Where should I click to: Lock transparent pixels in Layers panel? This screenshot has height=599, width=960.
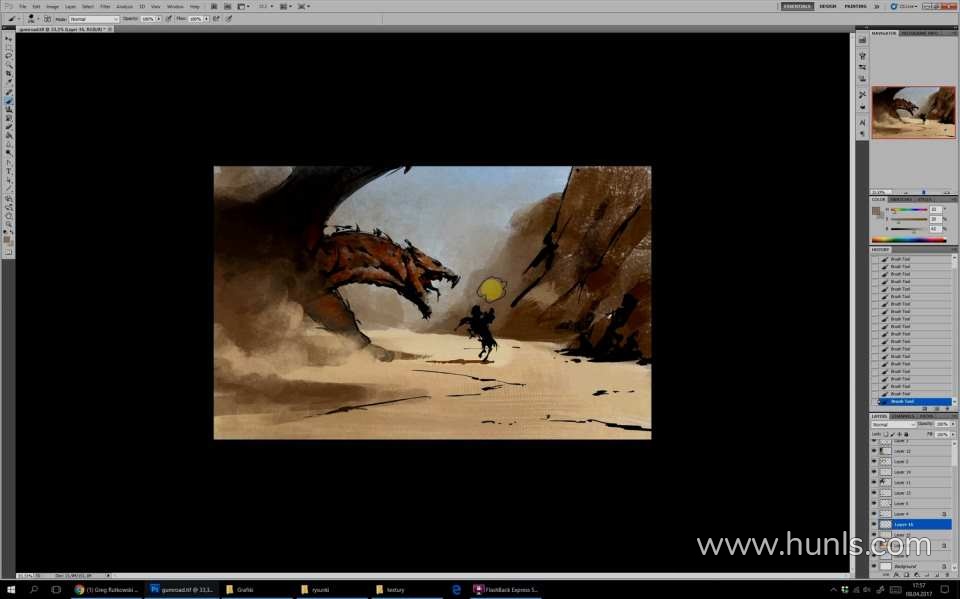coord(886,434)
